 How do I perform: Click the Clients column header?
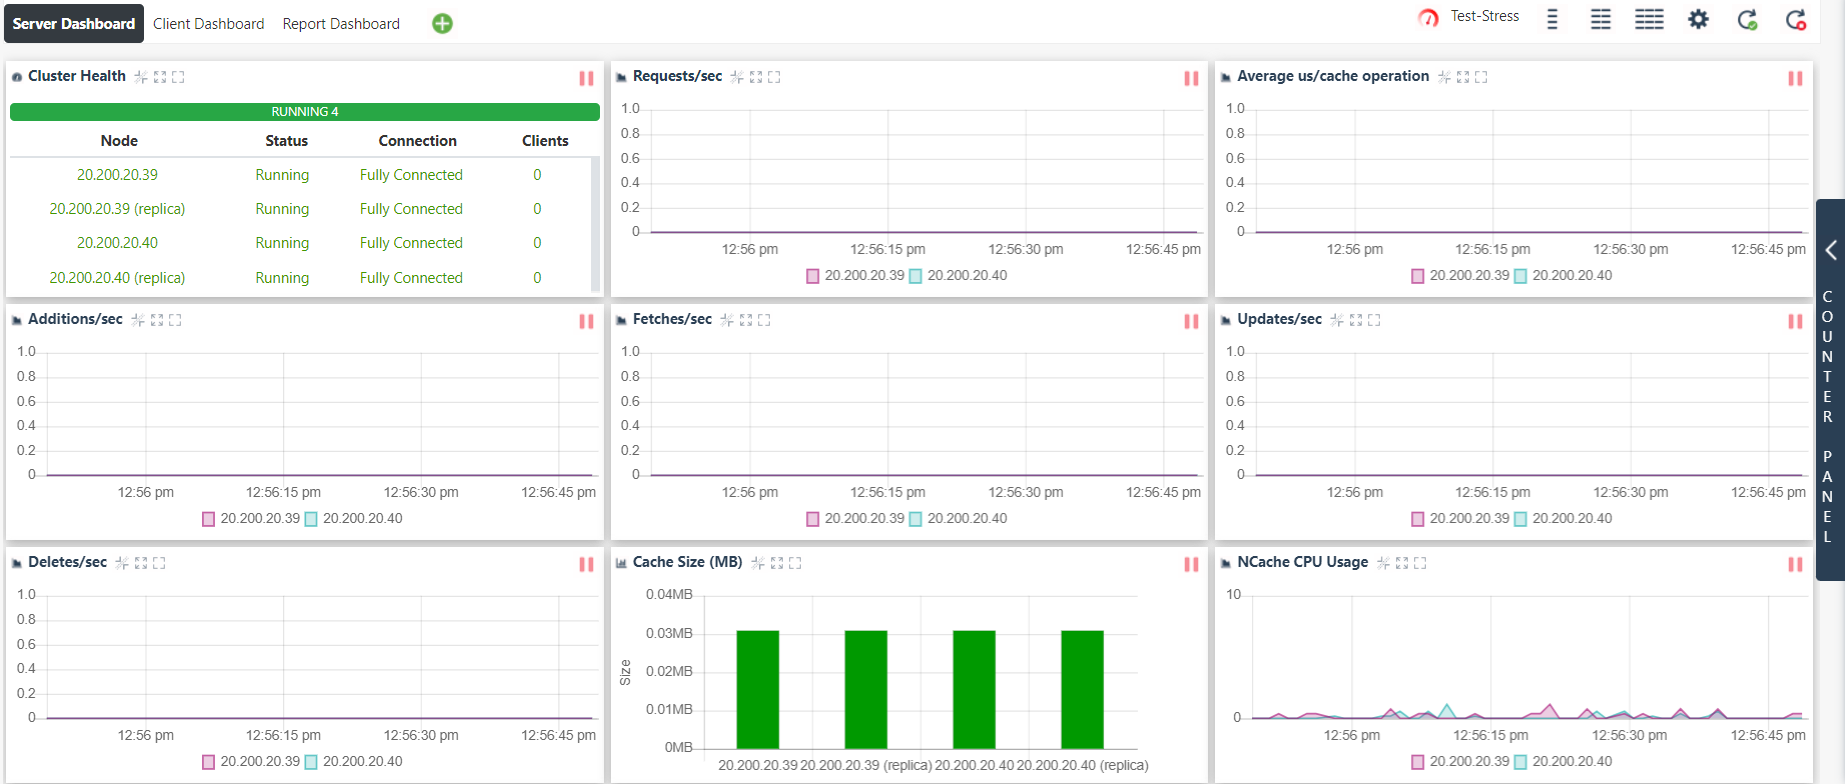pyautogui.click(x=545, y=141)
